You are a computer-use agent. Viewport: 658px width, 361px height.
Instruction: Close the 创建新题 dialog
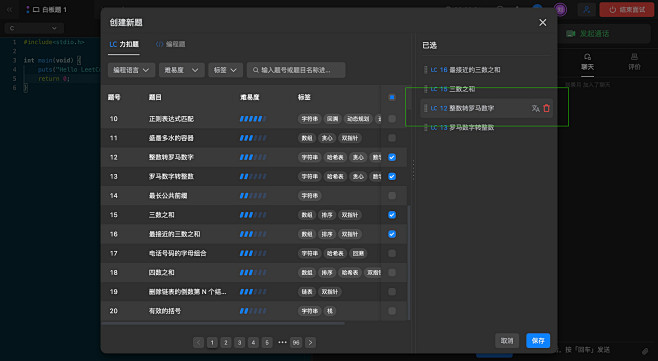543,22
